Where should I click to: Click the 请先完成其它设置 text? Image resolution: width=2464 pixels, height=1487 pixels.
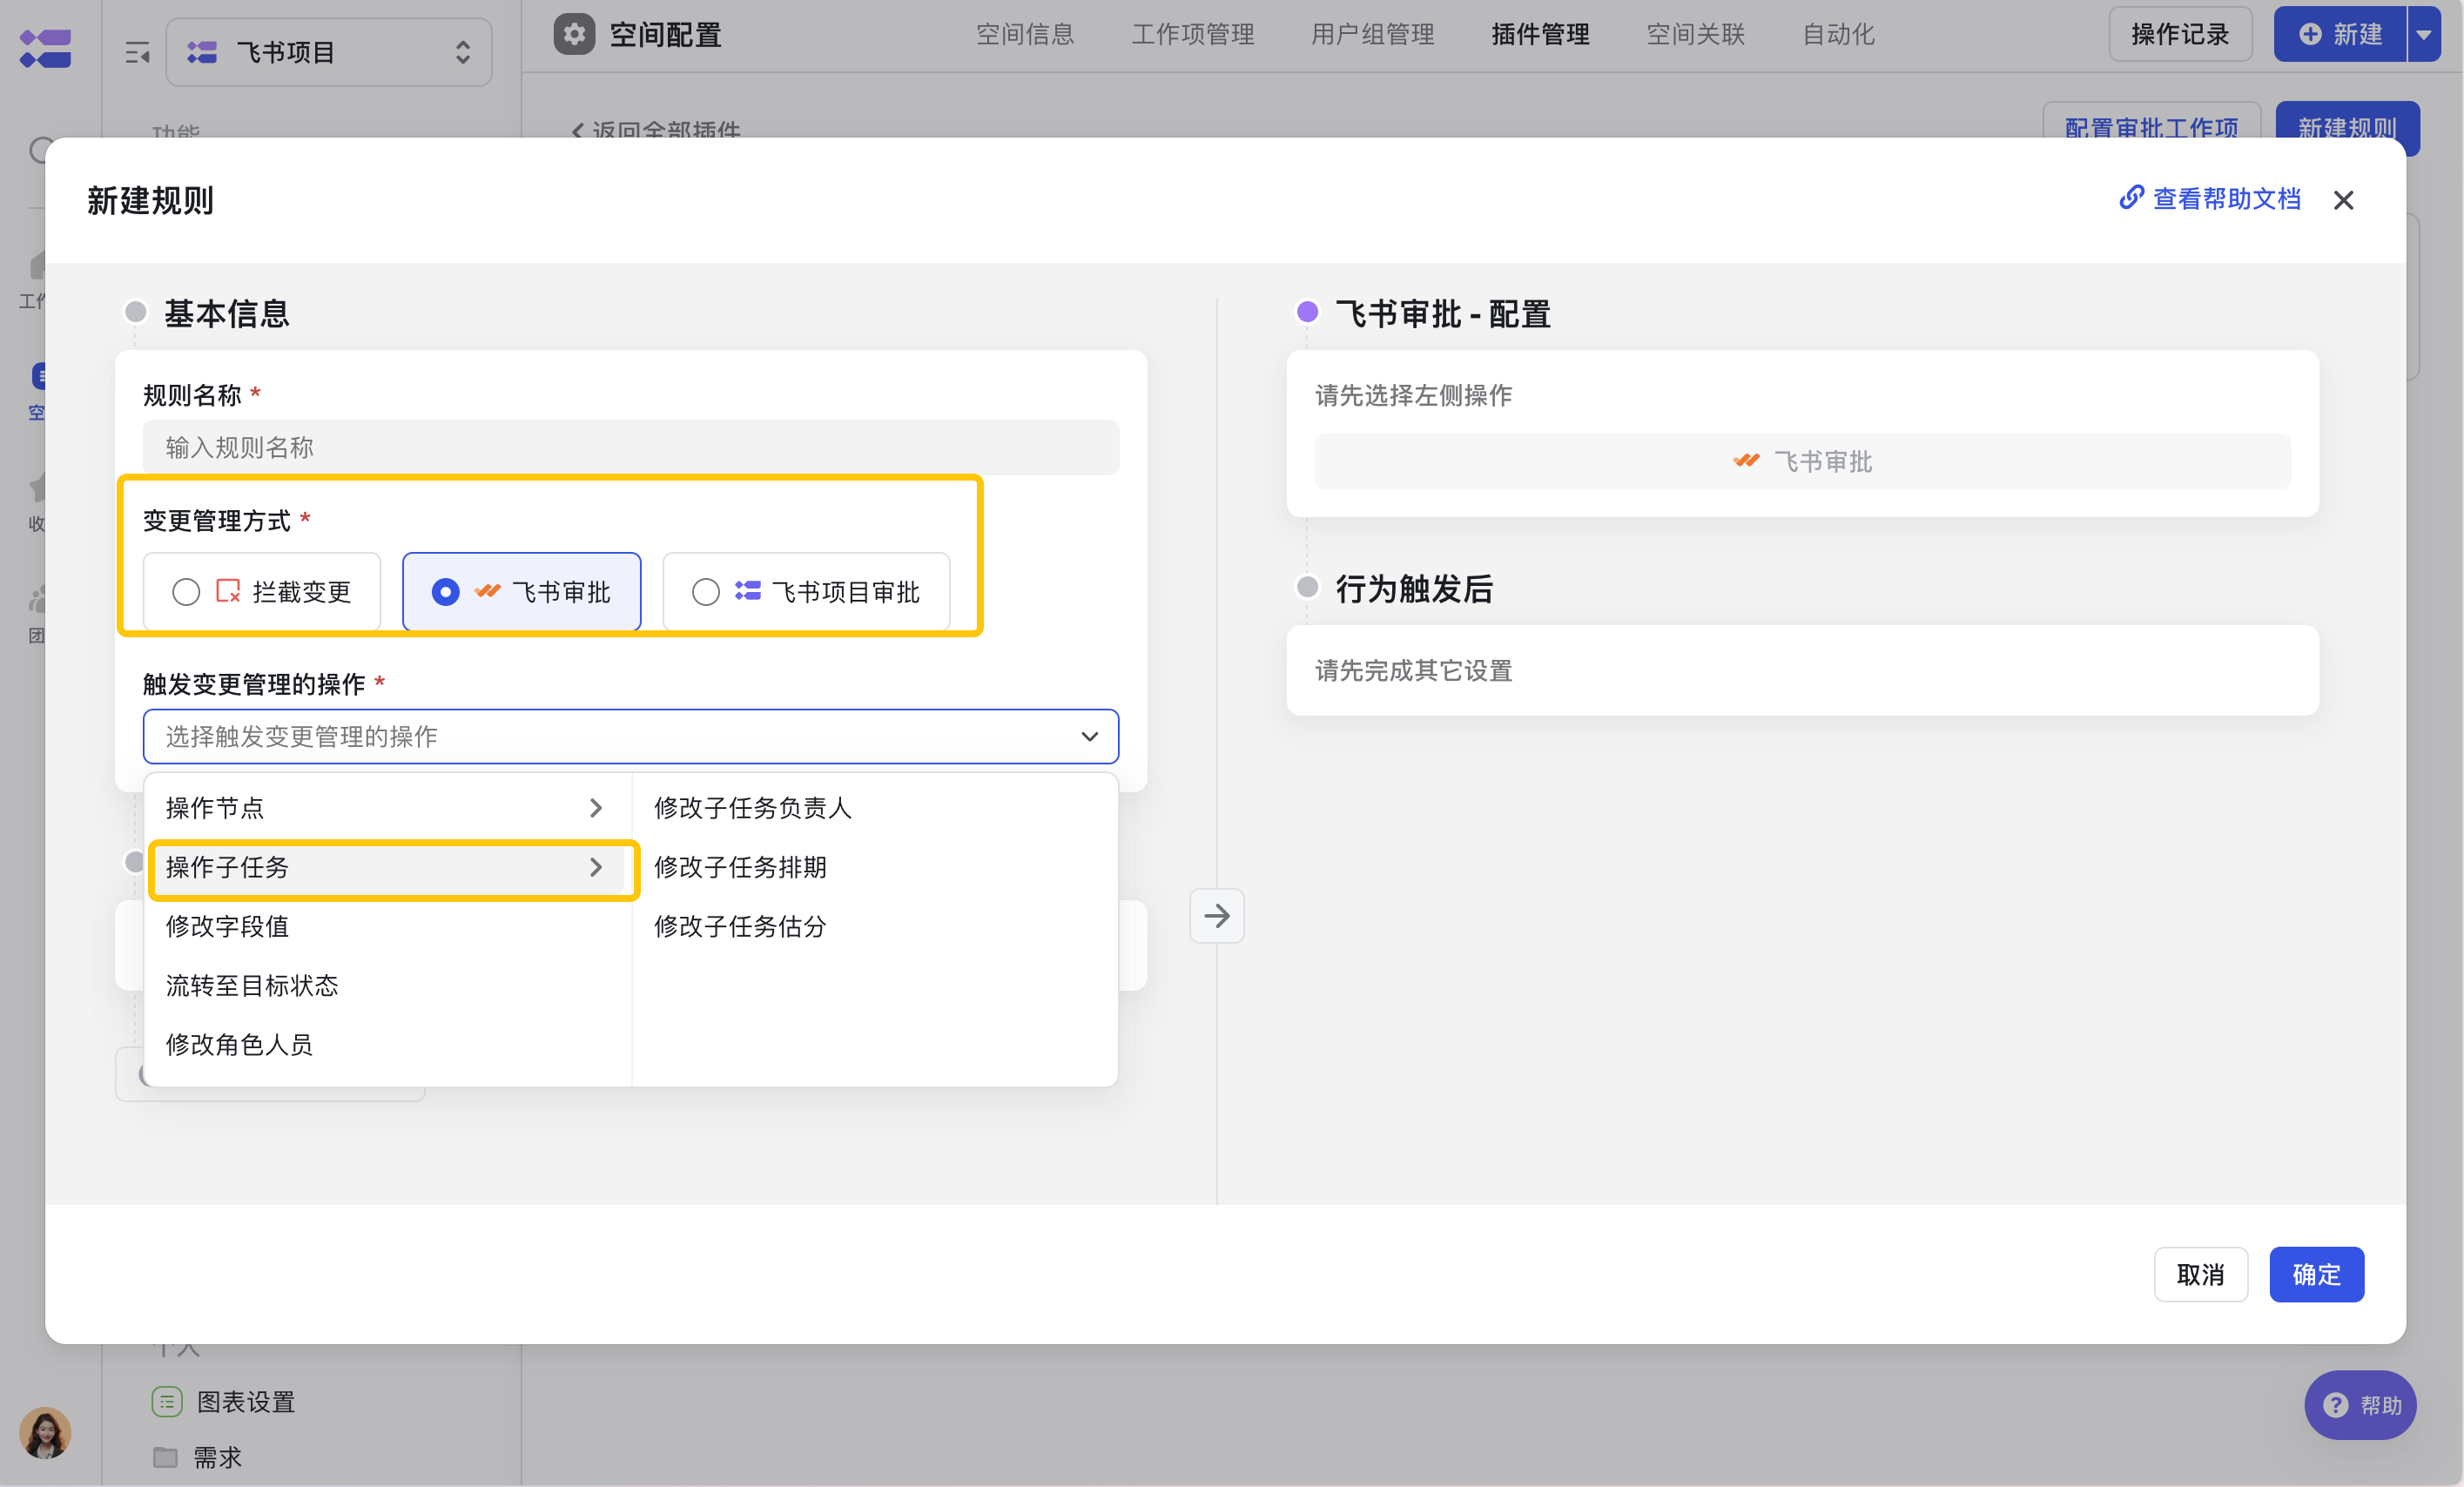pos(1413,670)
